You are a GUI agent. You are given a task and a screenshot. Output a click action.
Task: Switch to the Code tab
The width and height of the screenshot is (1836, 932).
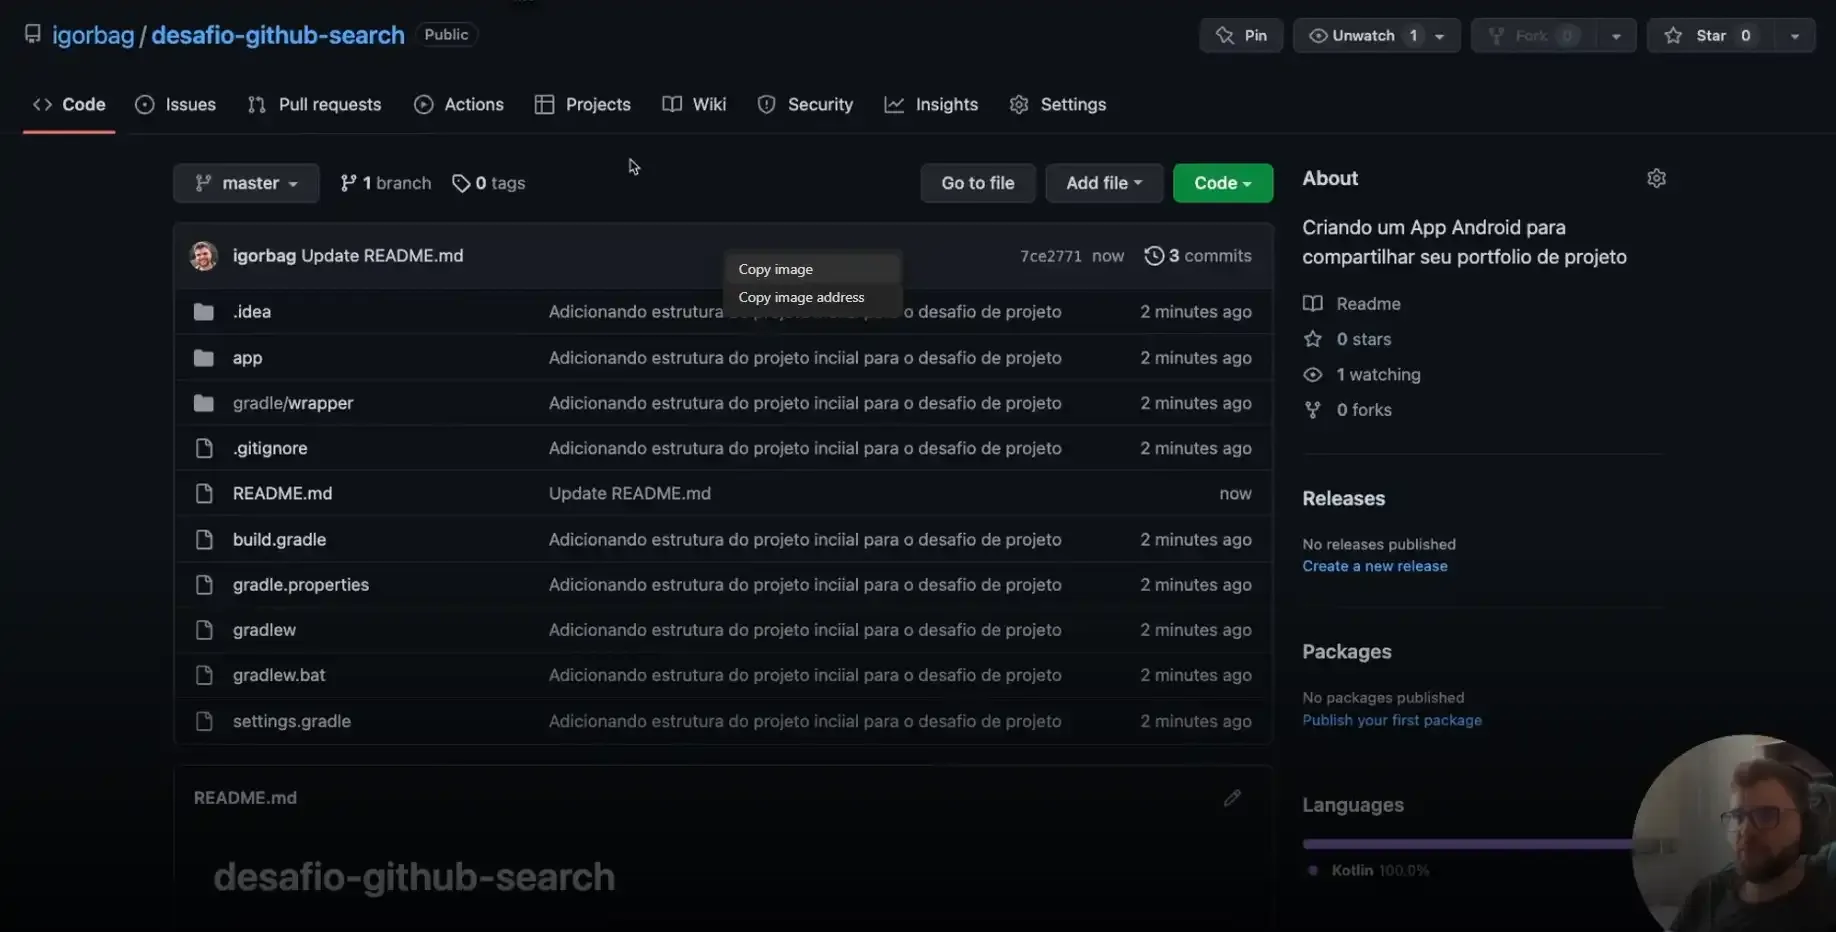tap(69, 104)
